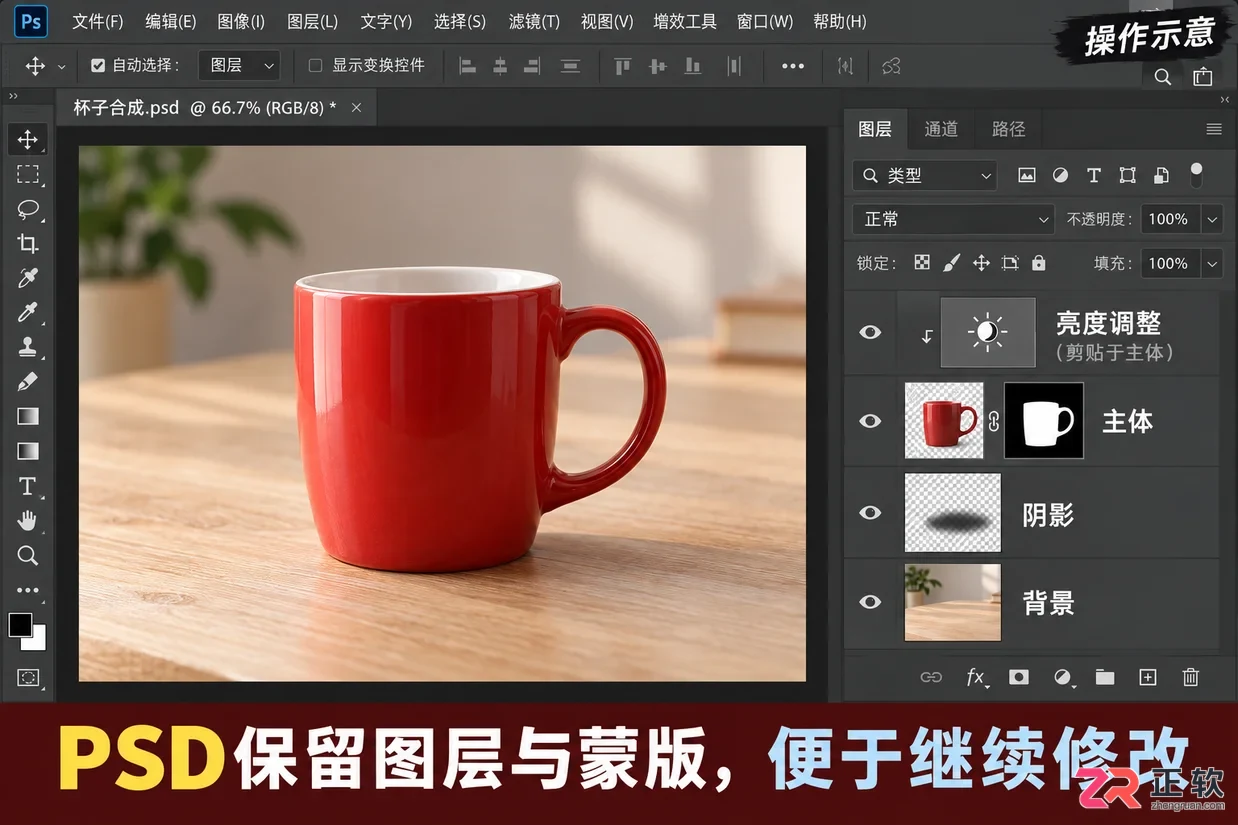The width and height of the screenshot is (1238, 825).
Task: Click the Align left edges icon
Action: pyautogui.click(x=467, y=66)
